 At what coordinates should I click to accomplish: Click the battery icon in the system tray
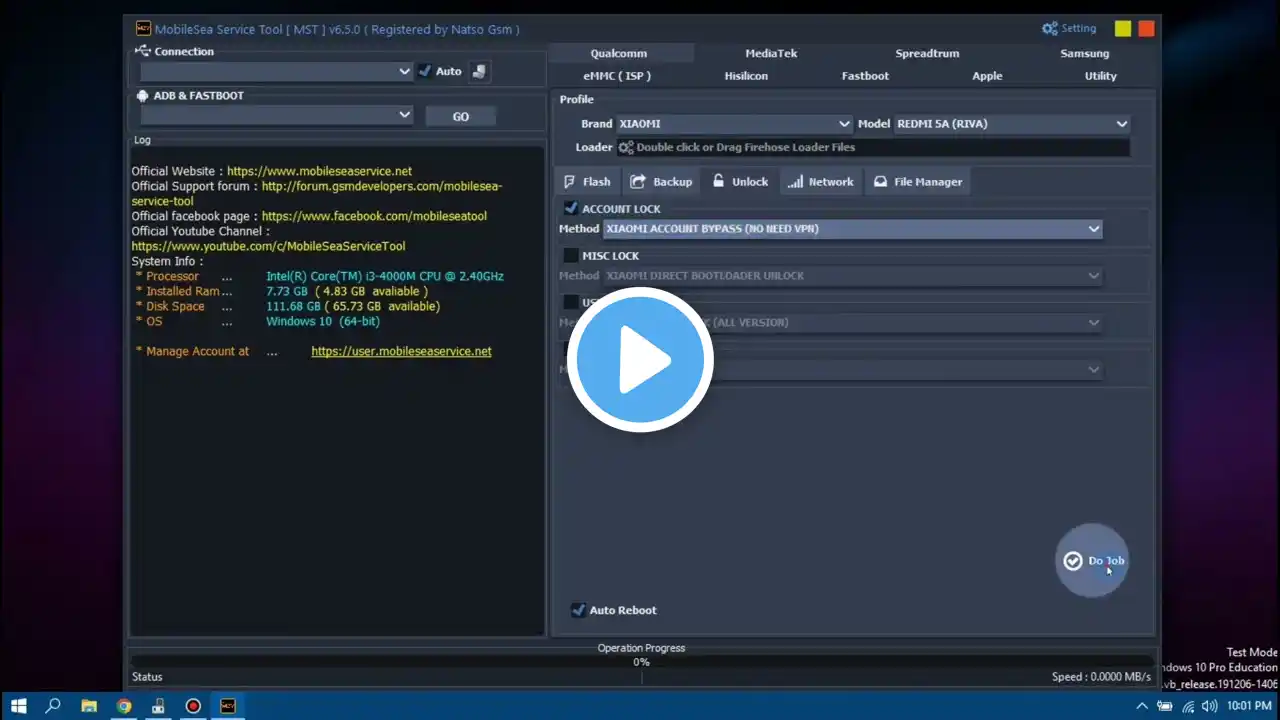[1164, 706]
